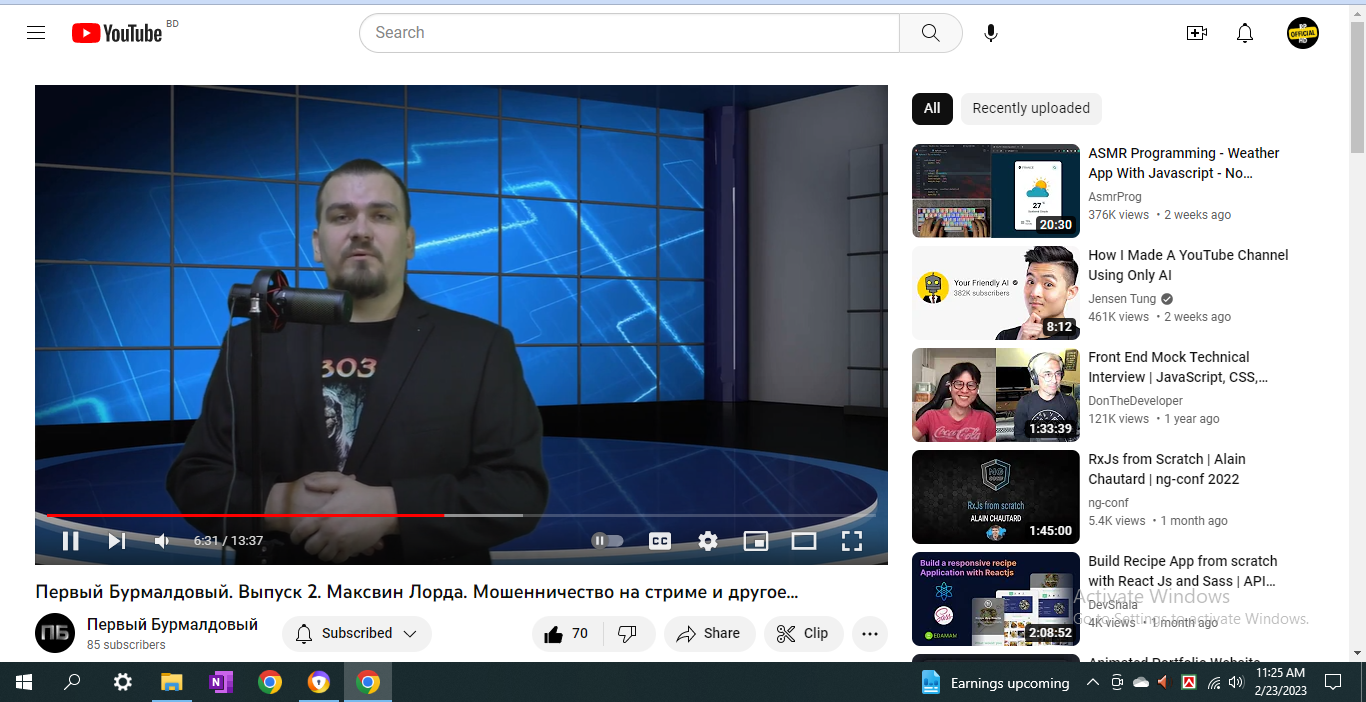The width and height of the screenshot is (1366, 702).
Task: Open more actions three-dot menu
Action: pyautogui.click(x=870, y=634)
